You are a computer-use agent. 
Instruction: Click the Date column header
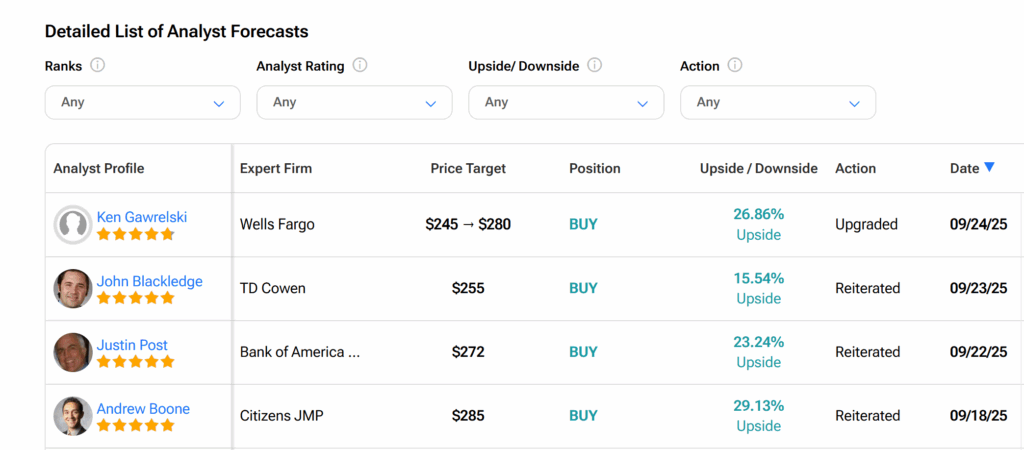click(x=964, y=168)
